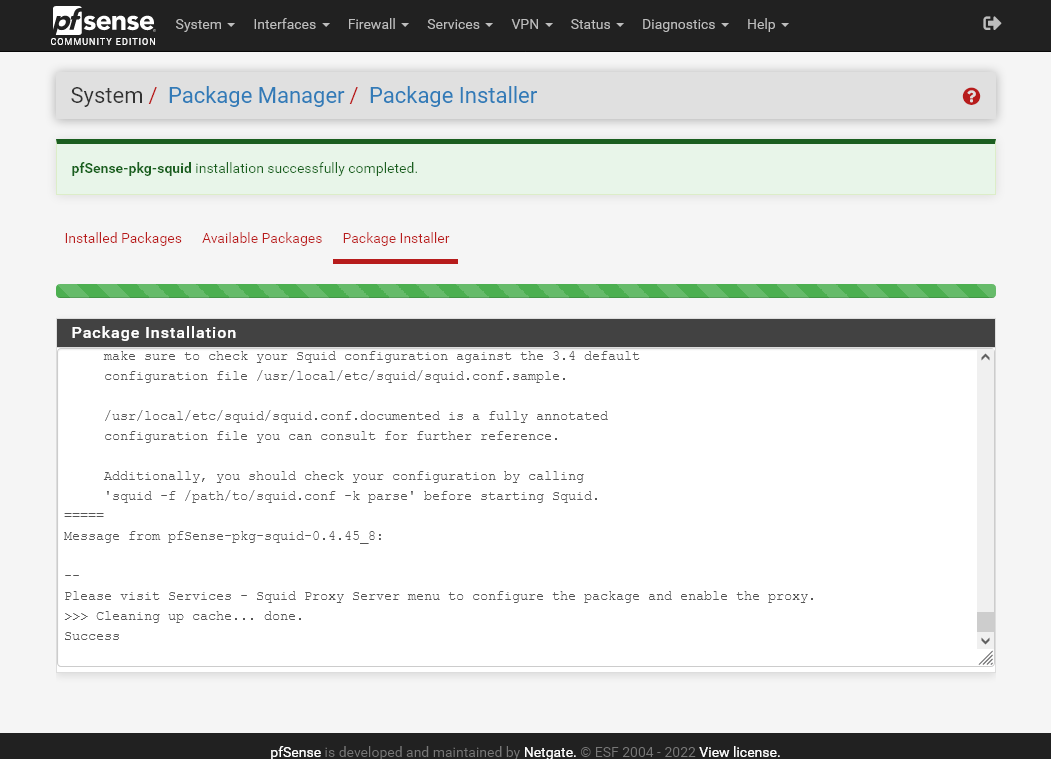This screenshot has height=759, width=1051.
Task: Select the Package Installer tab
Action: click(x=396, y=238)
